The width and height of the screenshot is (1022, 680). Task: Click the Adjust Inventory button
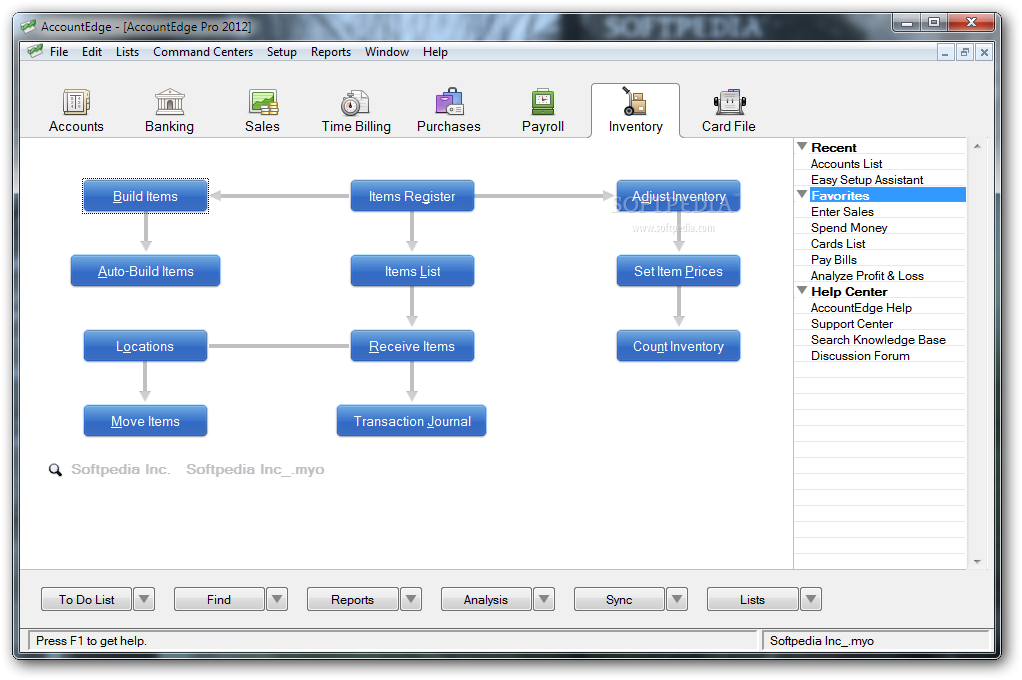[679, 196]
